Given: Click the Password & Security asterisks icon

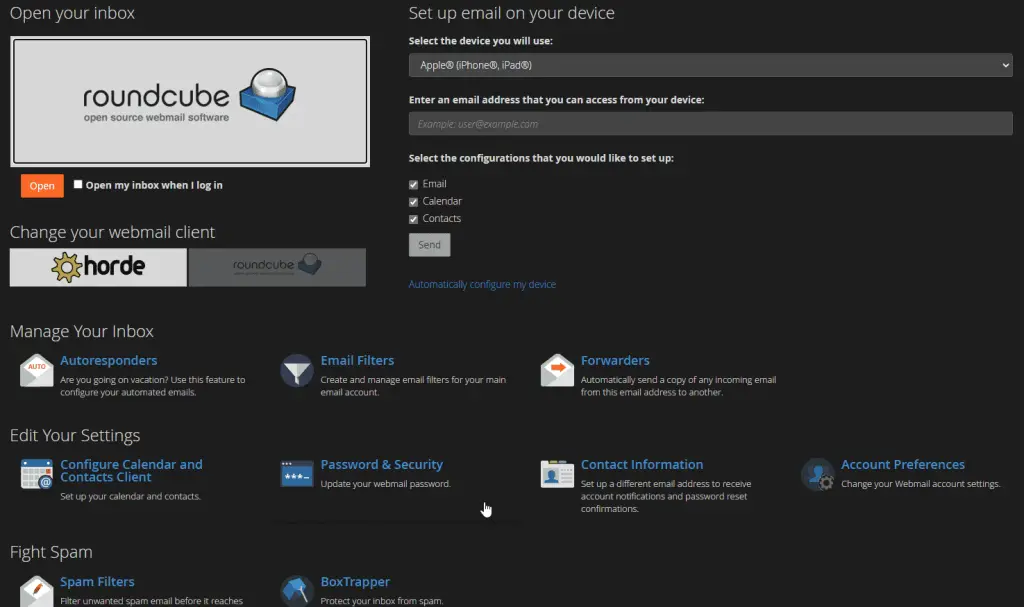Looking at the screenshot, I should [296, 474].
